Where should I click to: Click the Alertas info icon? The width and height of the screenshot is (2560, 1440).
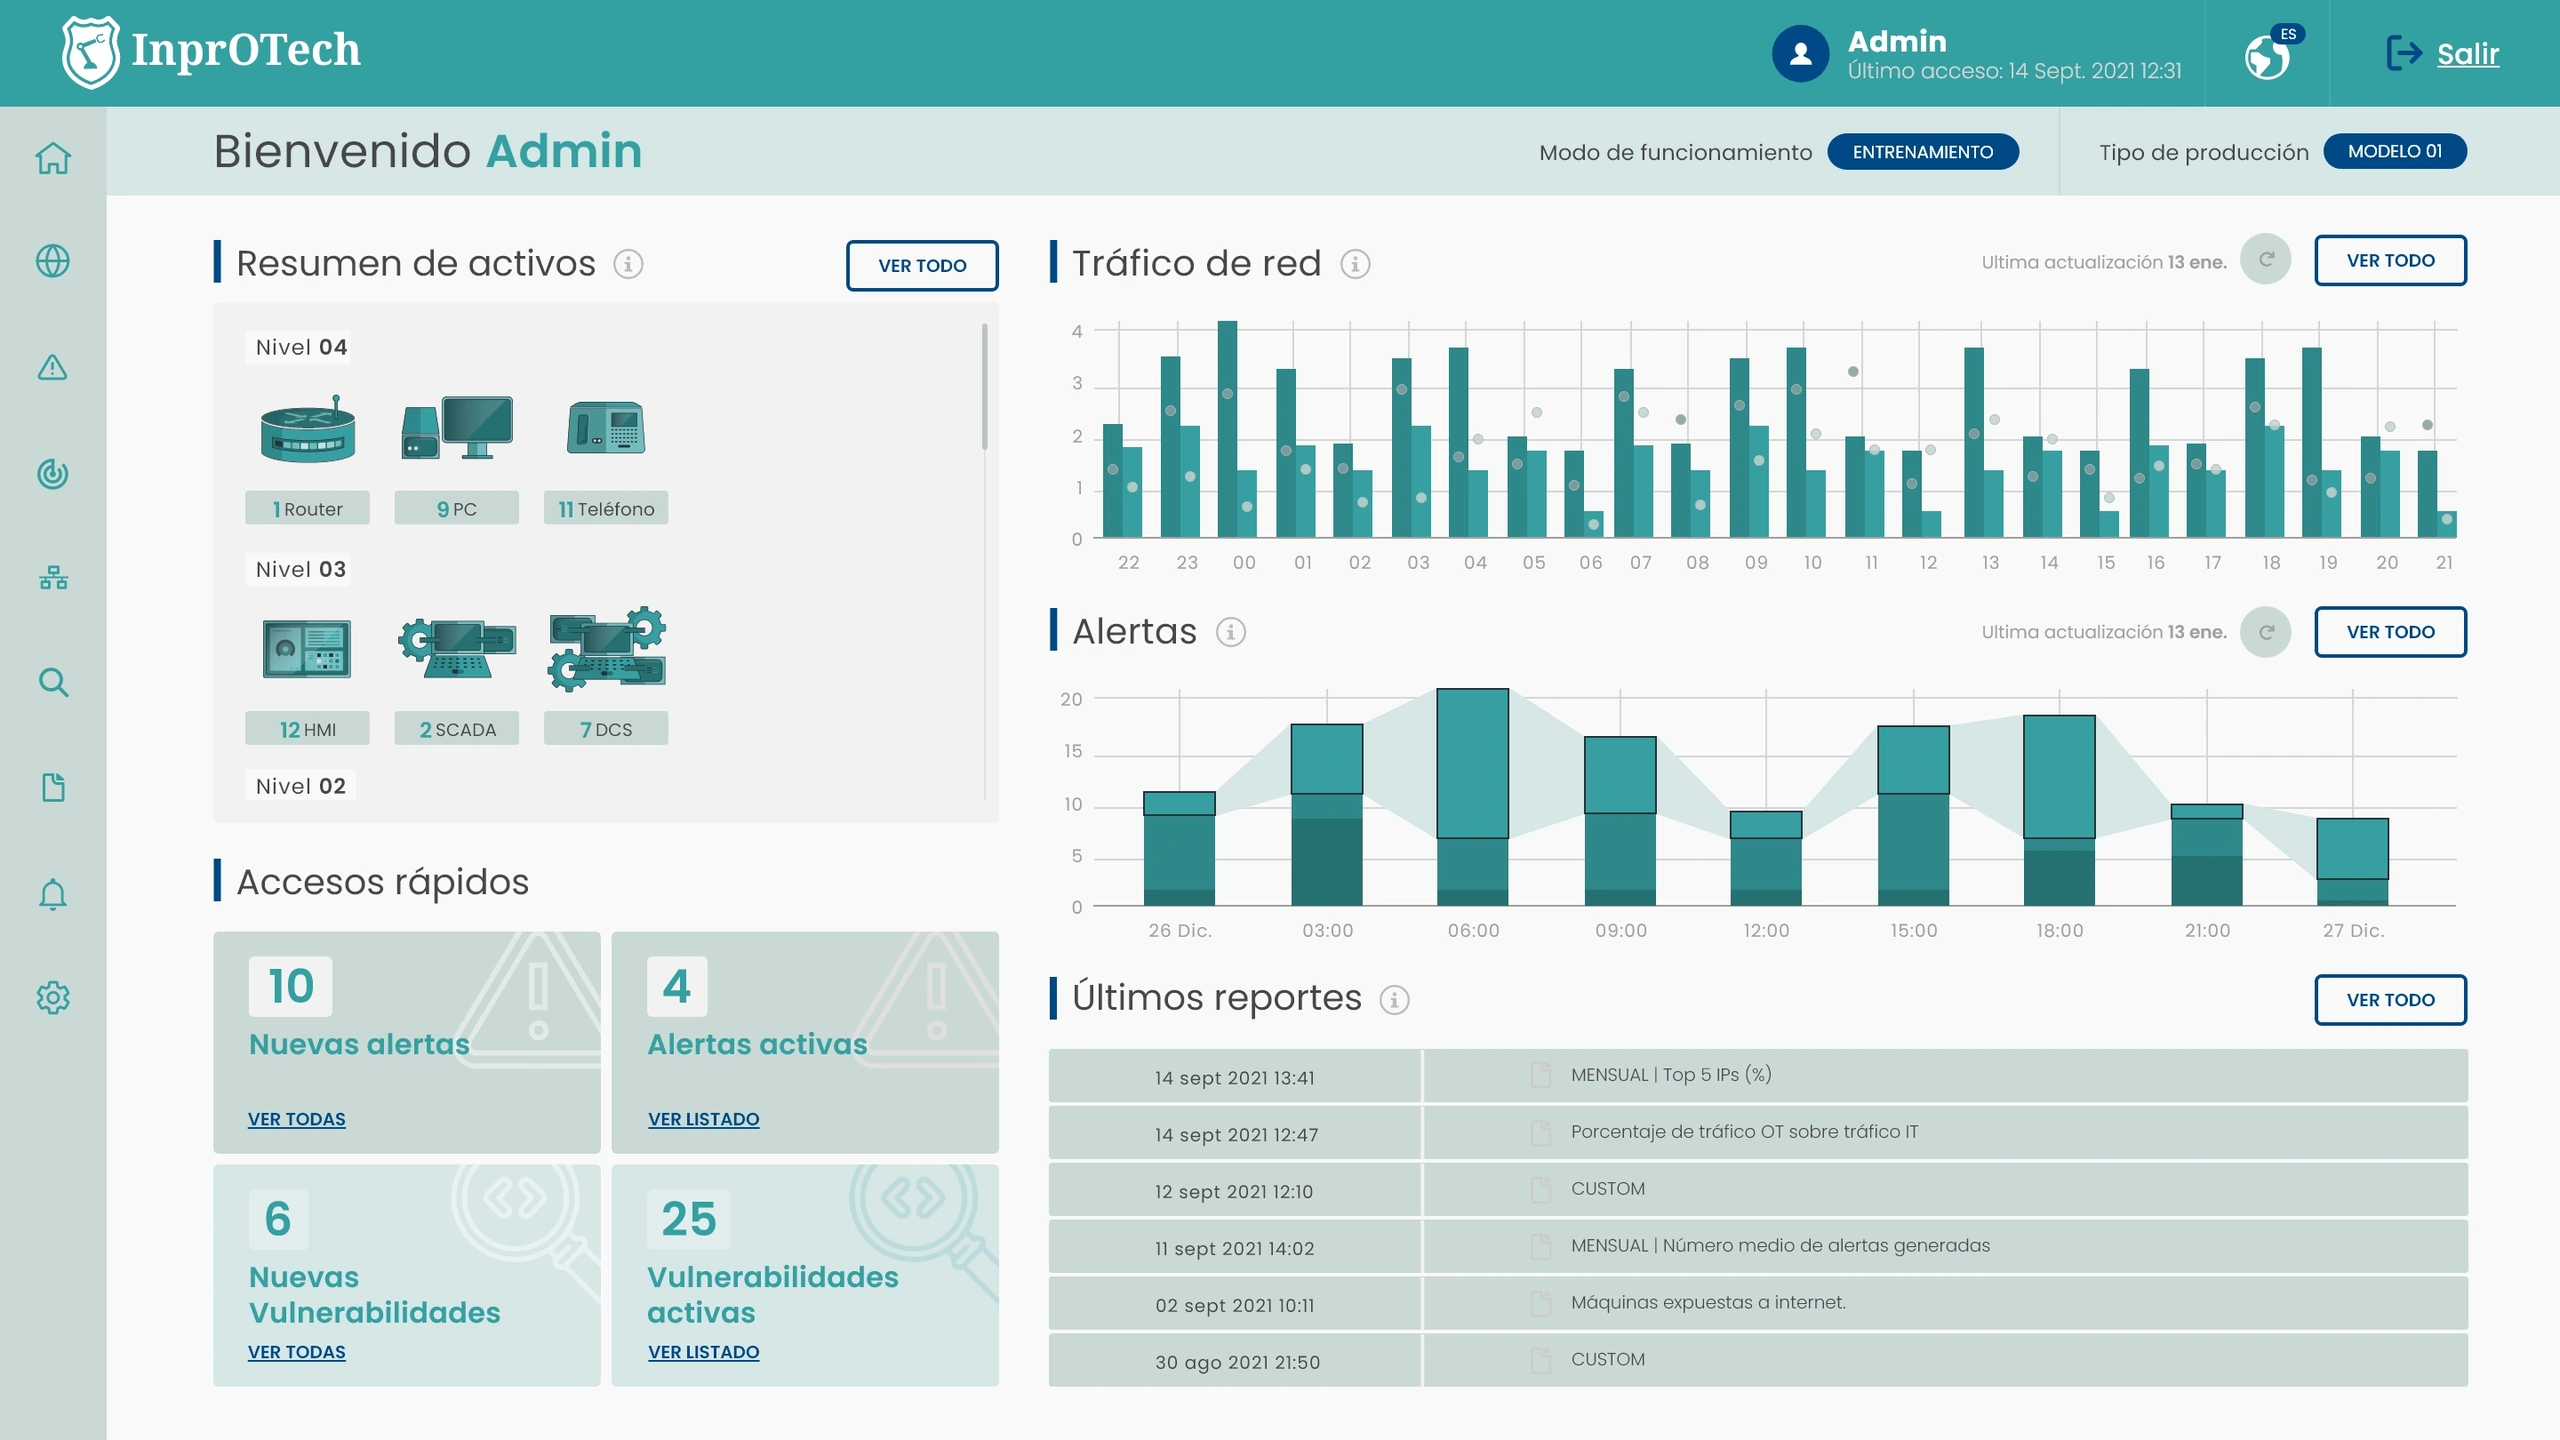click(1231, 632)
